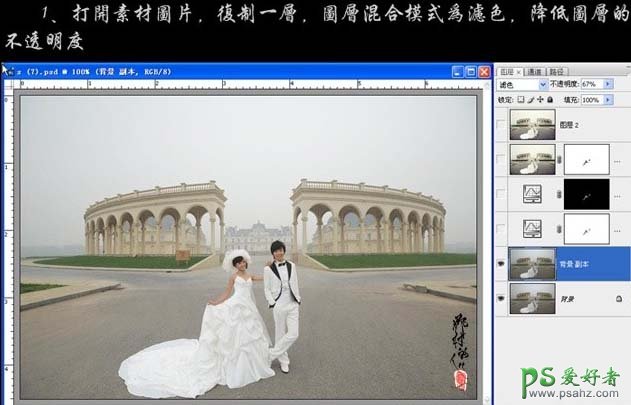Select the black layer mask thumbnail

coord(586,194)
